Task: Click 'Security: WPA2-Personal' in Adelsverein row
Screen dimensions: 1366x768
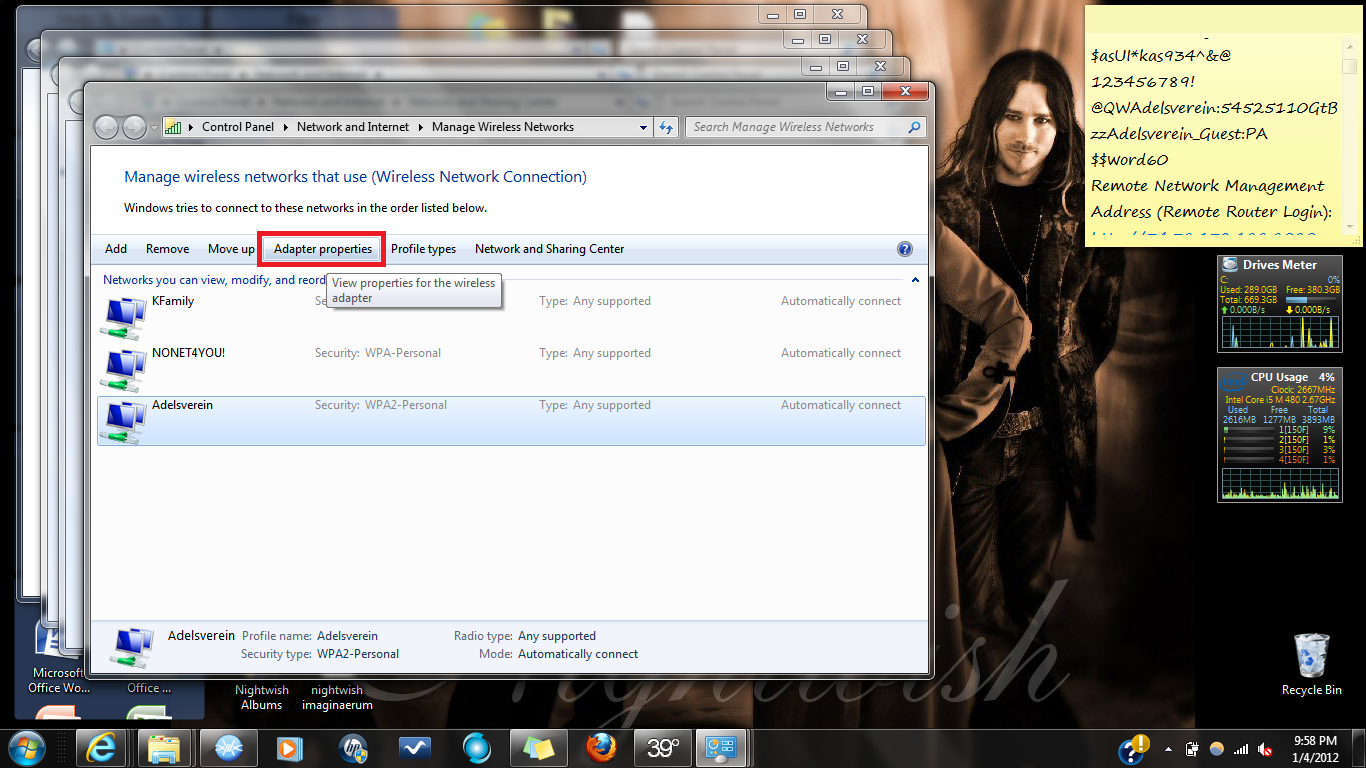Action: (x=381, y=405)
